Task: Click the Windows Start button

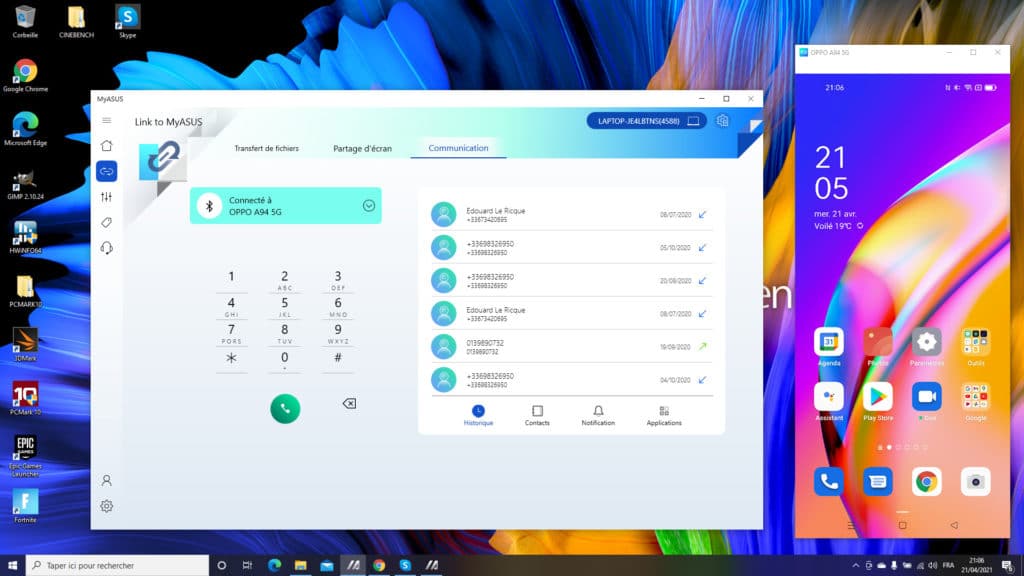Action: pos(12,566)
